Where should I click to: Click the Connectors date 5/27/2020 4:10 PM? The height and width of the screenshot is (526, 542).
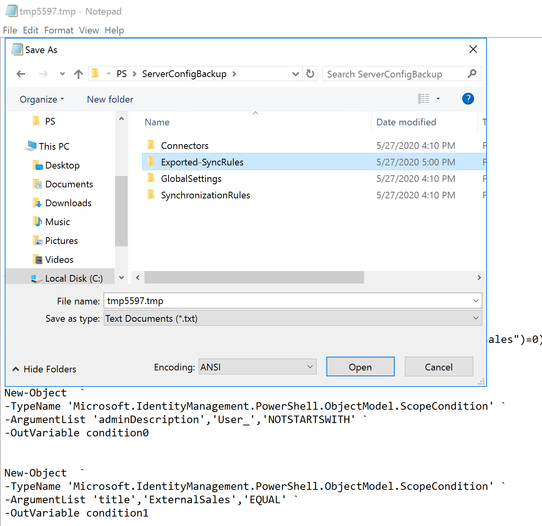click(415, 145)
